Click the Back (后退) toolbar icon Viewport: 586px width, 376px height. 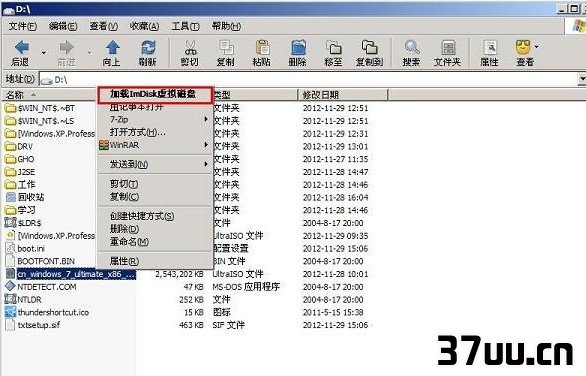click(x=21, y=47)
